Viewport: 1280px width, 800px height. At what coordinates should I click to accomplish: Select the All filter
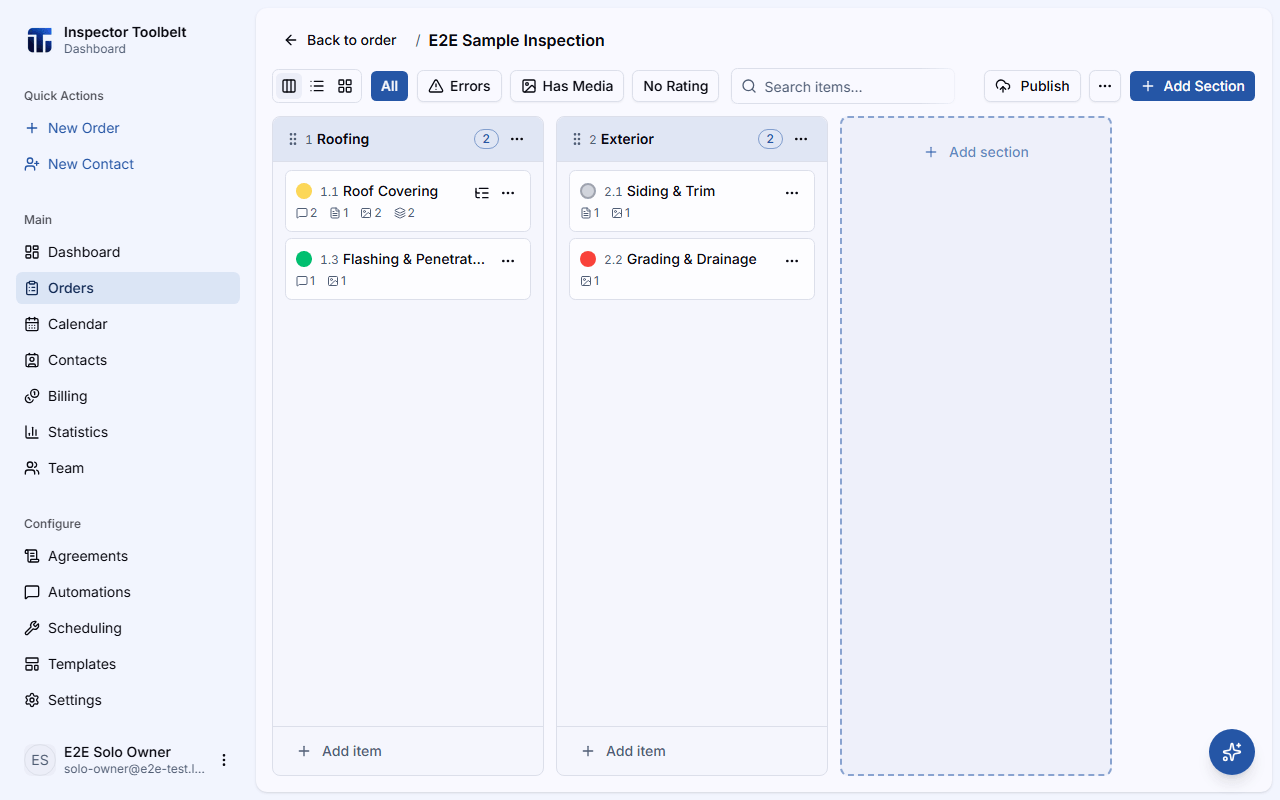tap(389, 86)
